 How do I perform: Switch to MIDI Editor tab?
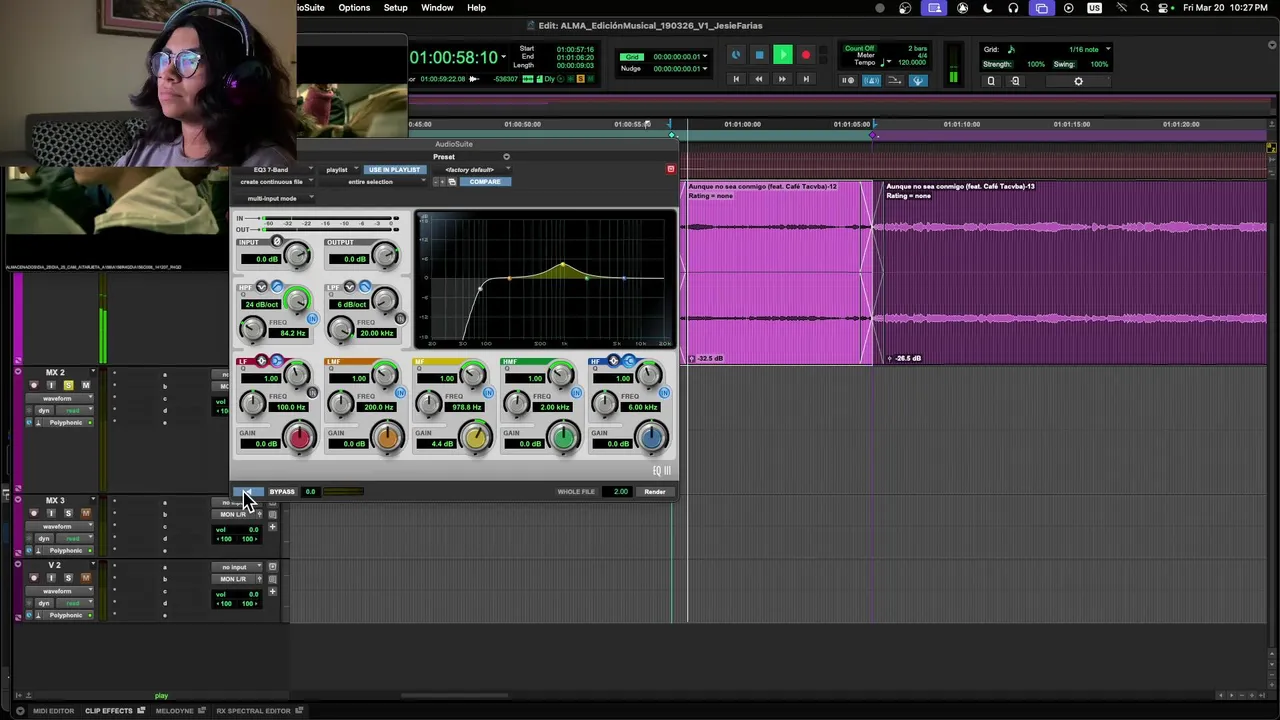click(x=53, y=711)
